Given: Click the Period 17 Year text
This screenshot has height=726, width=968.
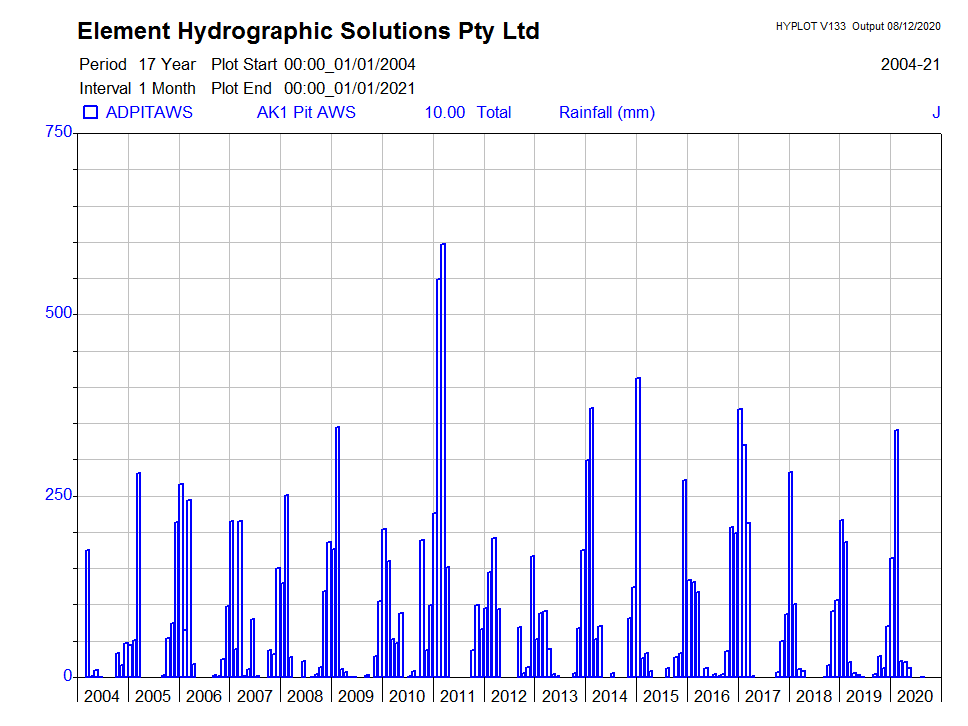Looking at the screenshot, I should pyautogui.click(x=137, y=64).
